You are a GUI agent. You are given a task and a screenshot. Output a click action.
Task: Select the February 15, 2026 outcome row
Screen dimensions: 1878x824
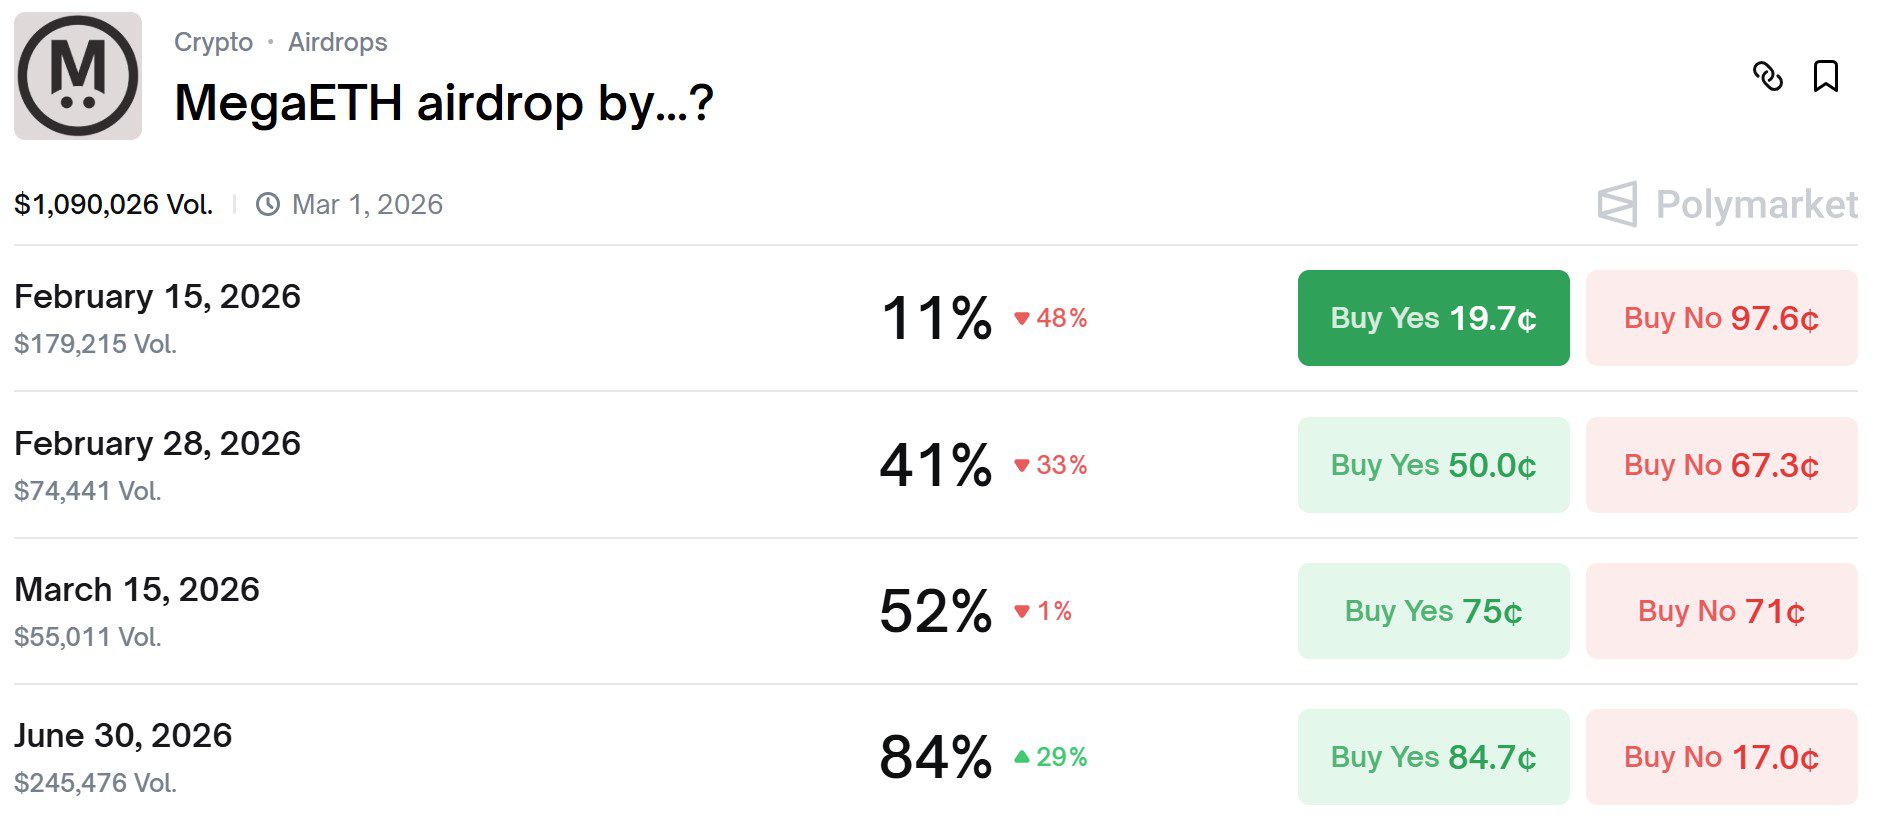coord(157,297)
